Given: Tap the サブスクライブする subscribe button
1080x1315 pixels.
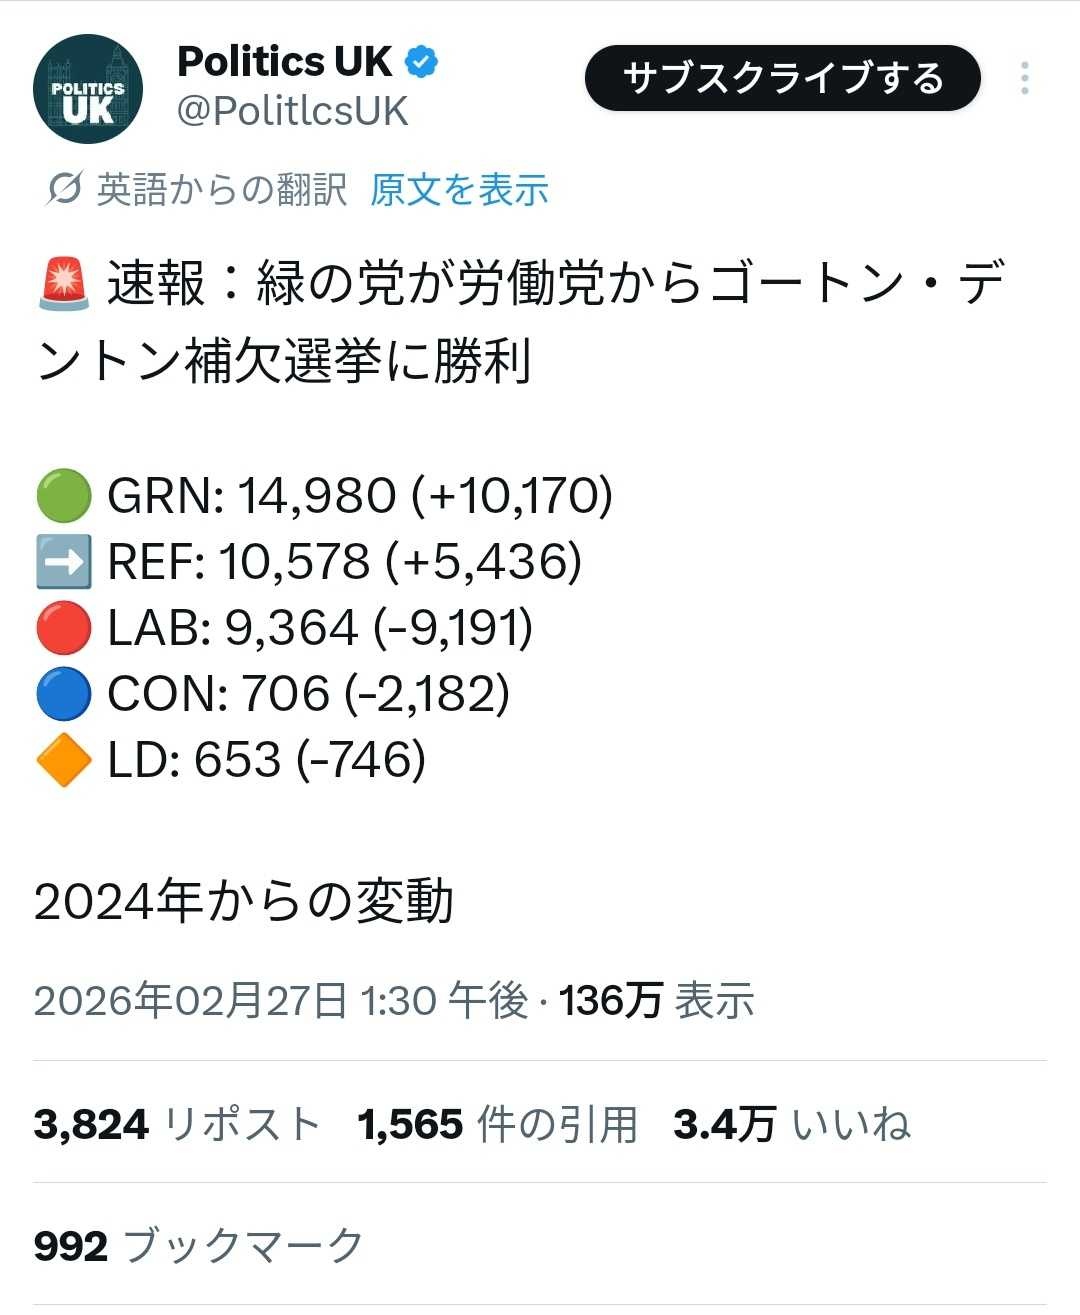Looking at the screenshot, I should pos(782,78).
